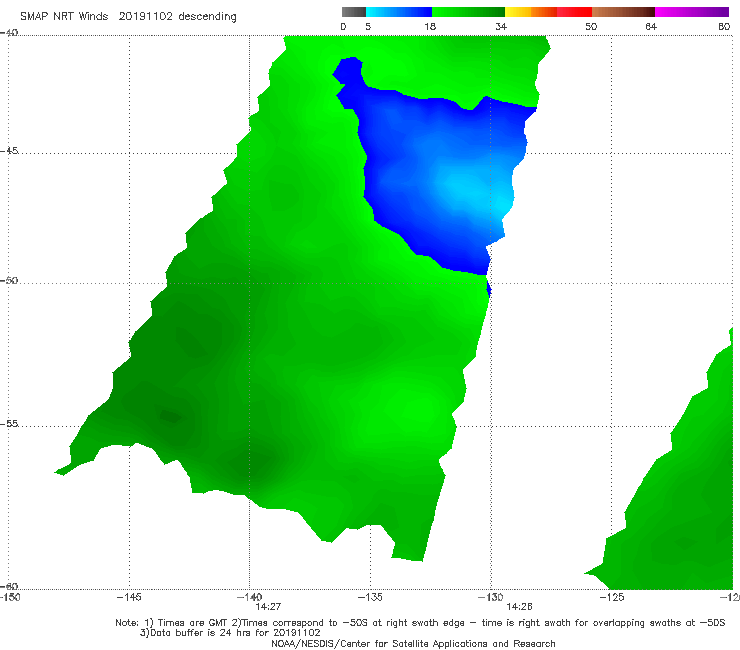Select the cyan-to-blue segment of the color bar

click(399, 12)
